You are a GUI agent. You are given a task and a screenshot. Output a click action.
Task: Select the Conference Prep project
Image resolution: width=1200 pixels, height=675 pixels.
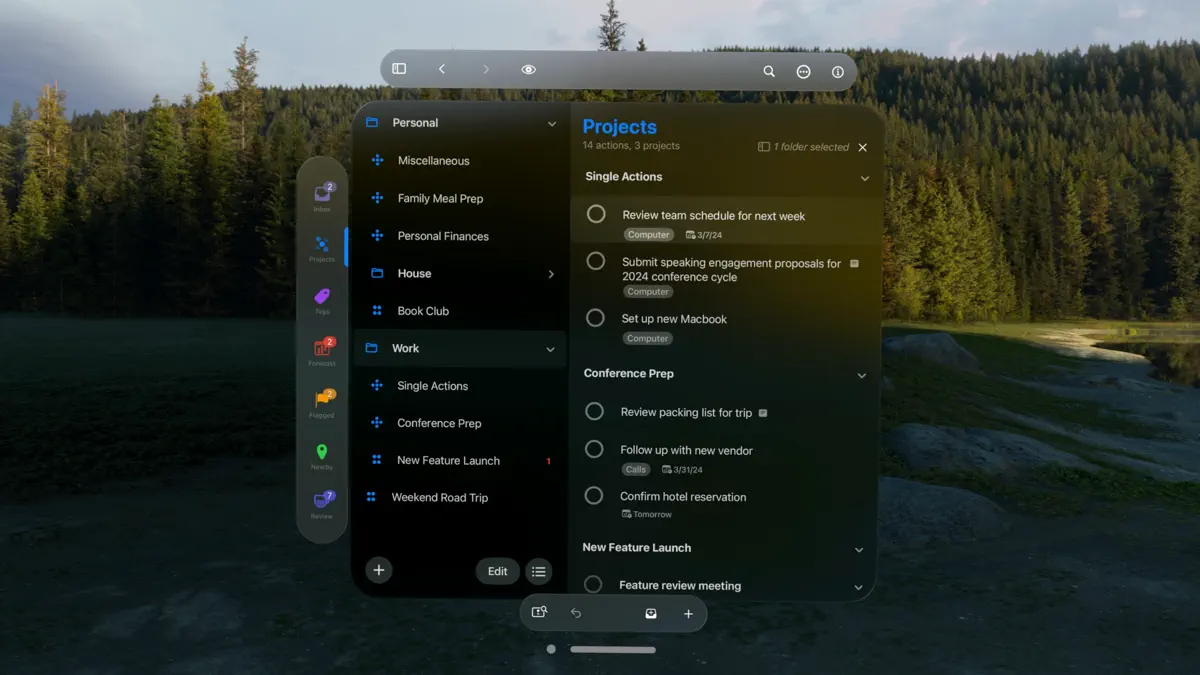pyautogui.click(x=437, y=422)
